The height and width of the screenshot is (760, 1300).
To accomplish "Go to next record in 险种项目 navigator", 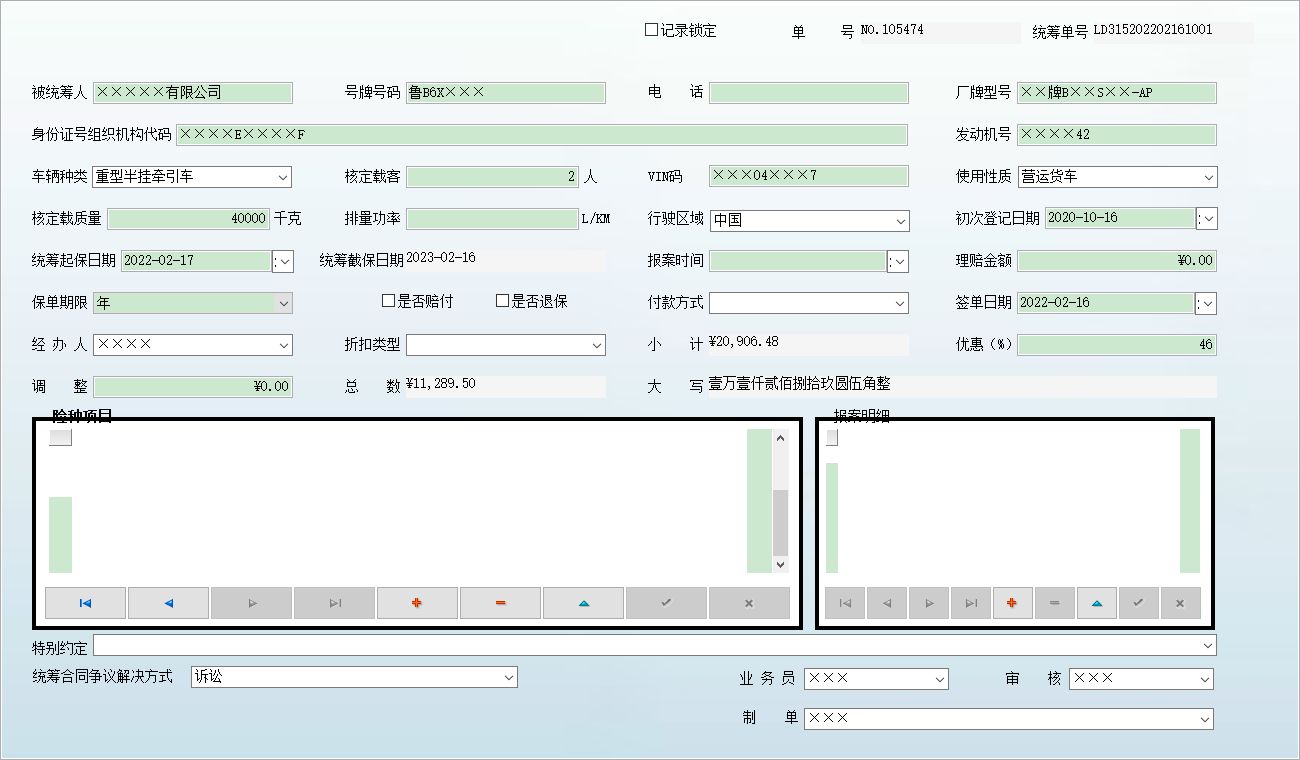I will coord(251,603).
